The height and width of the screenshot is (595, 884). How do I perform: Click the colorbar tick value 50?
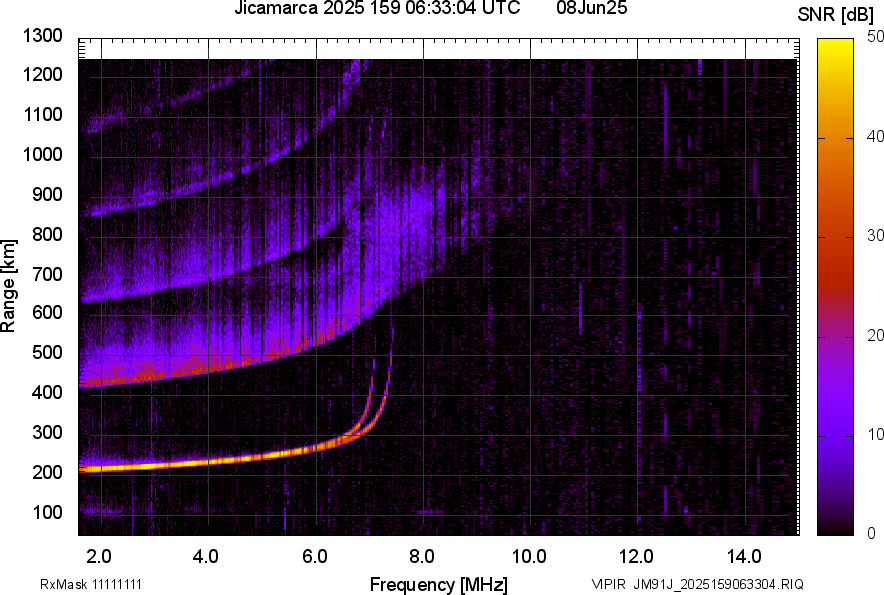tap(875, 37)
